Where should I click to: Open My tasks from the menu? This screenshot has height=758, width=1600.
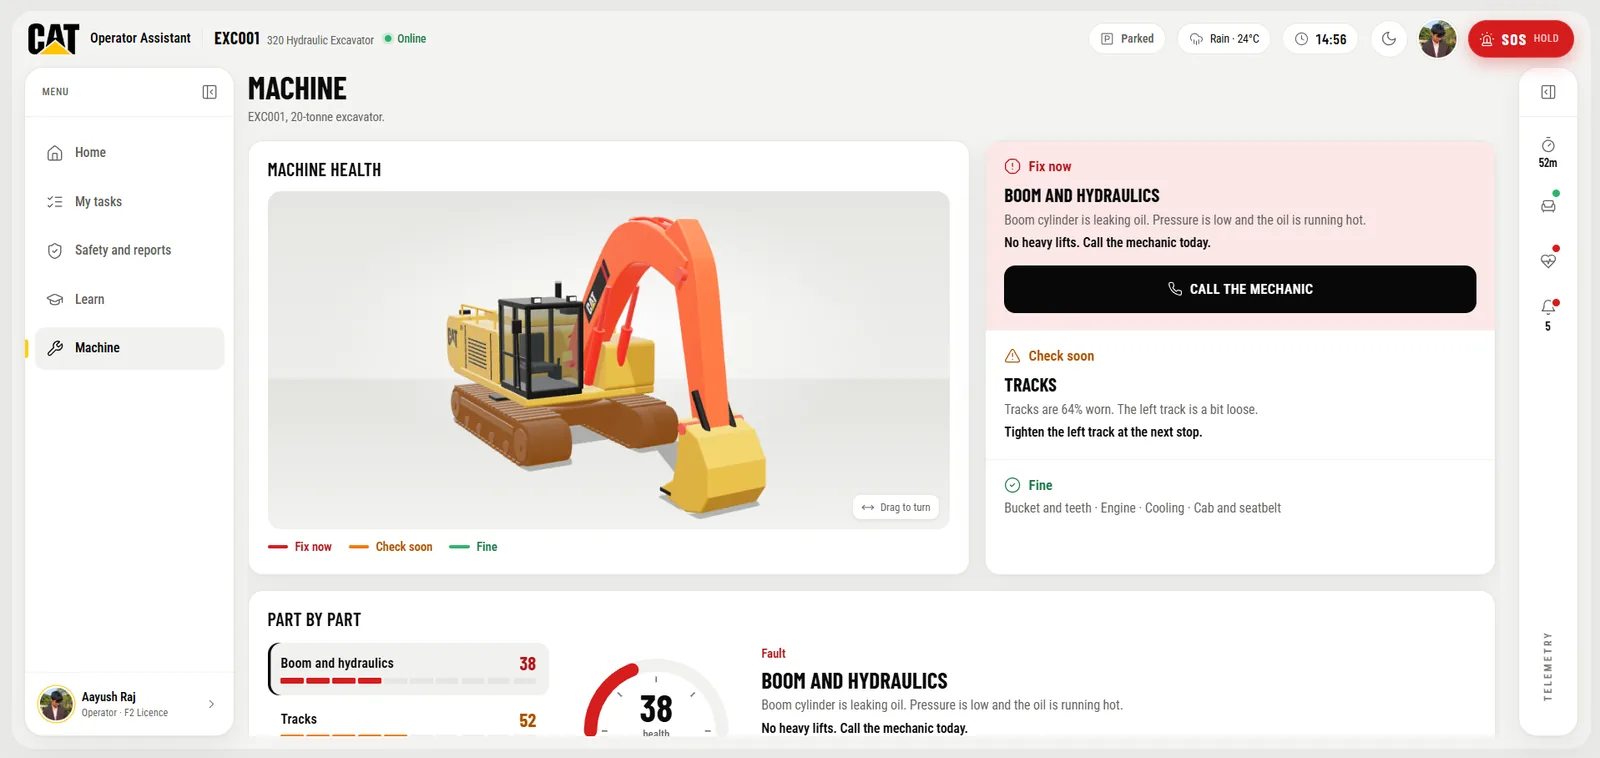pos(130,202)
